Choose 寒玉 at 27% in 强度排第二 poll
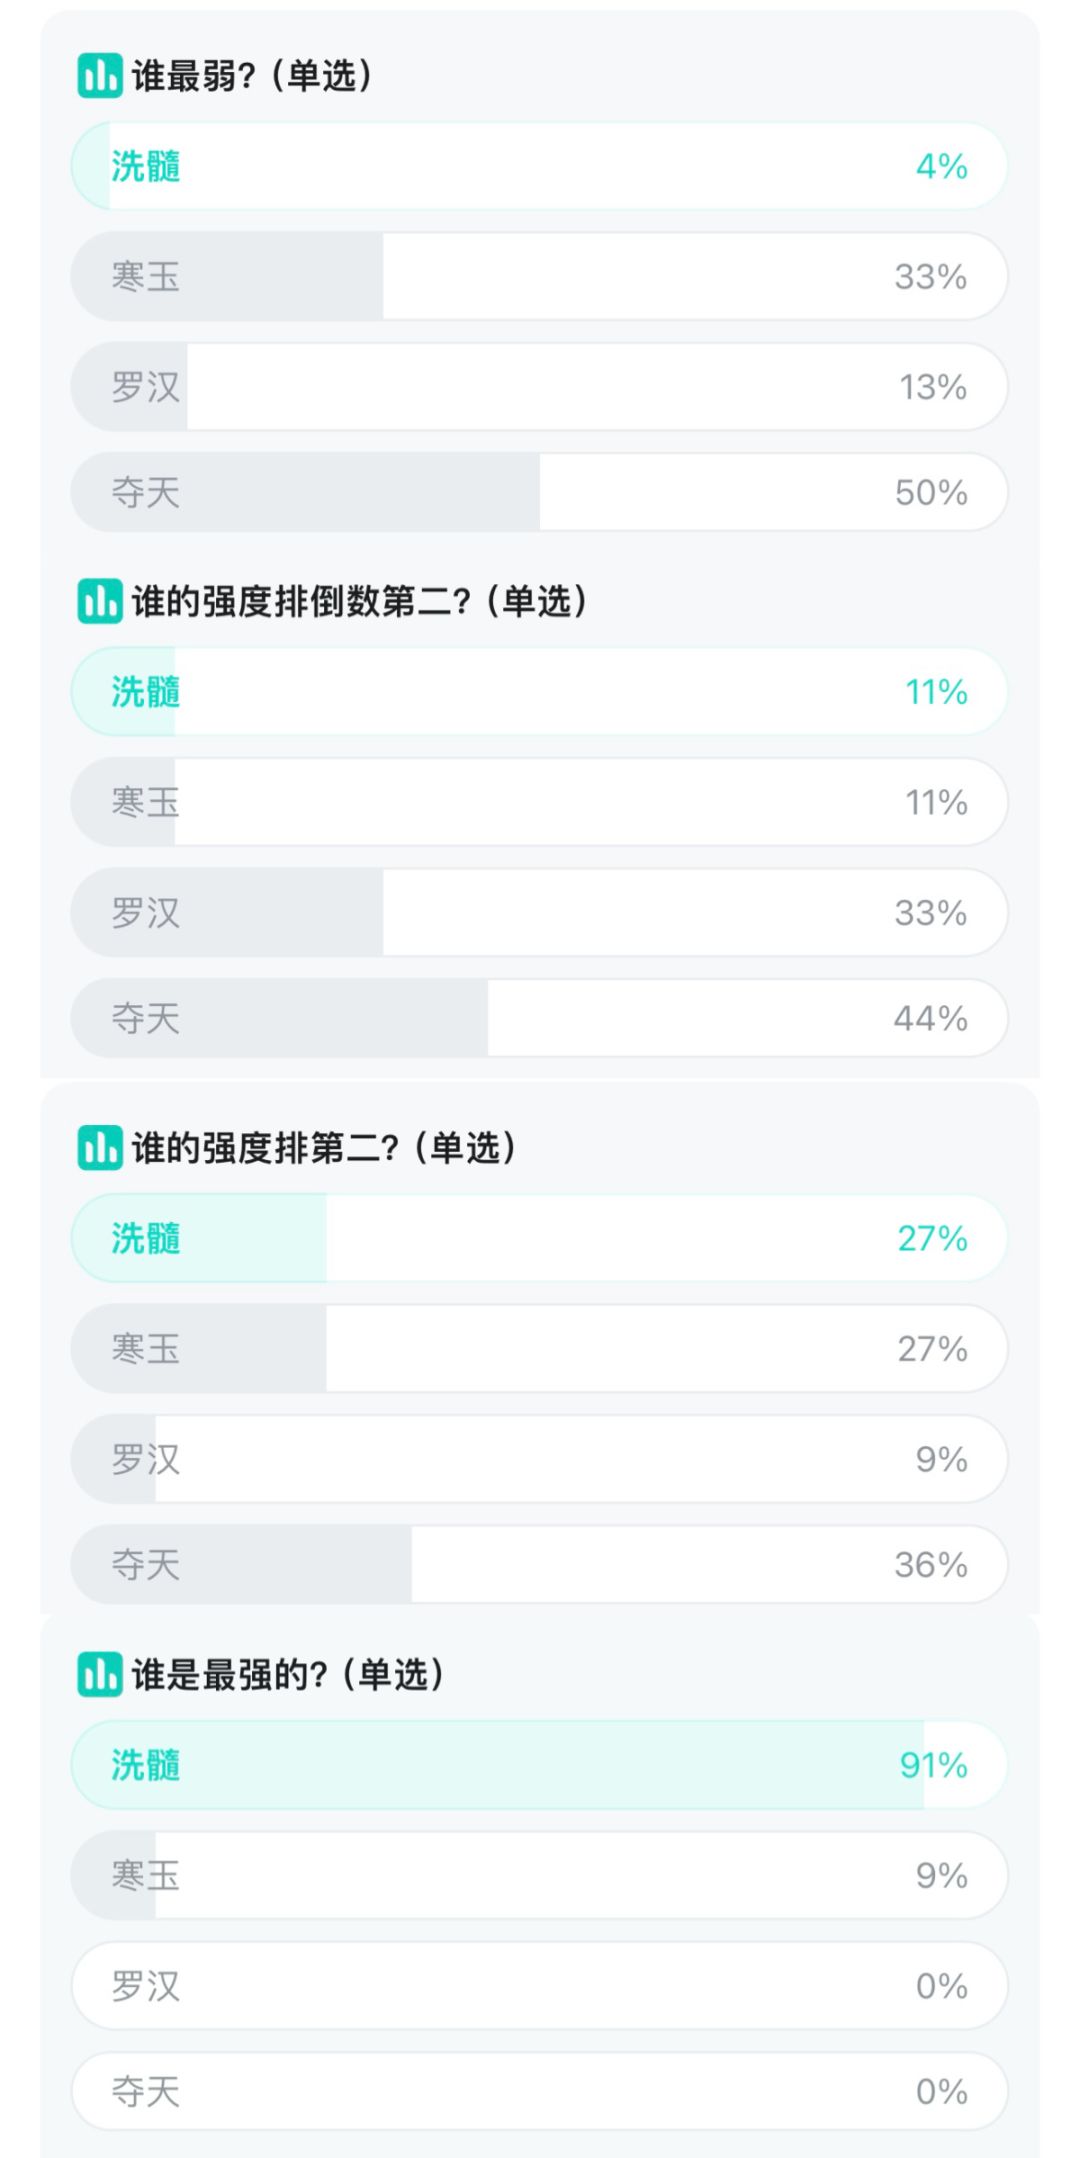The width and height of the screenshot is (1080, 2158). tap(539, 1348)
